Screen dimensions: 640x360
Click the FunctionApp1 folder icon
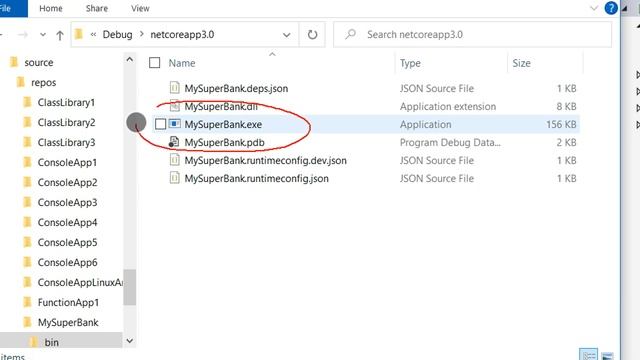(27, 302)
